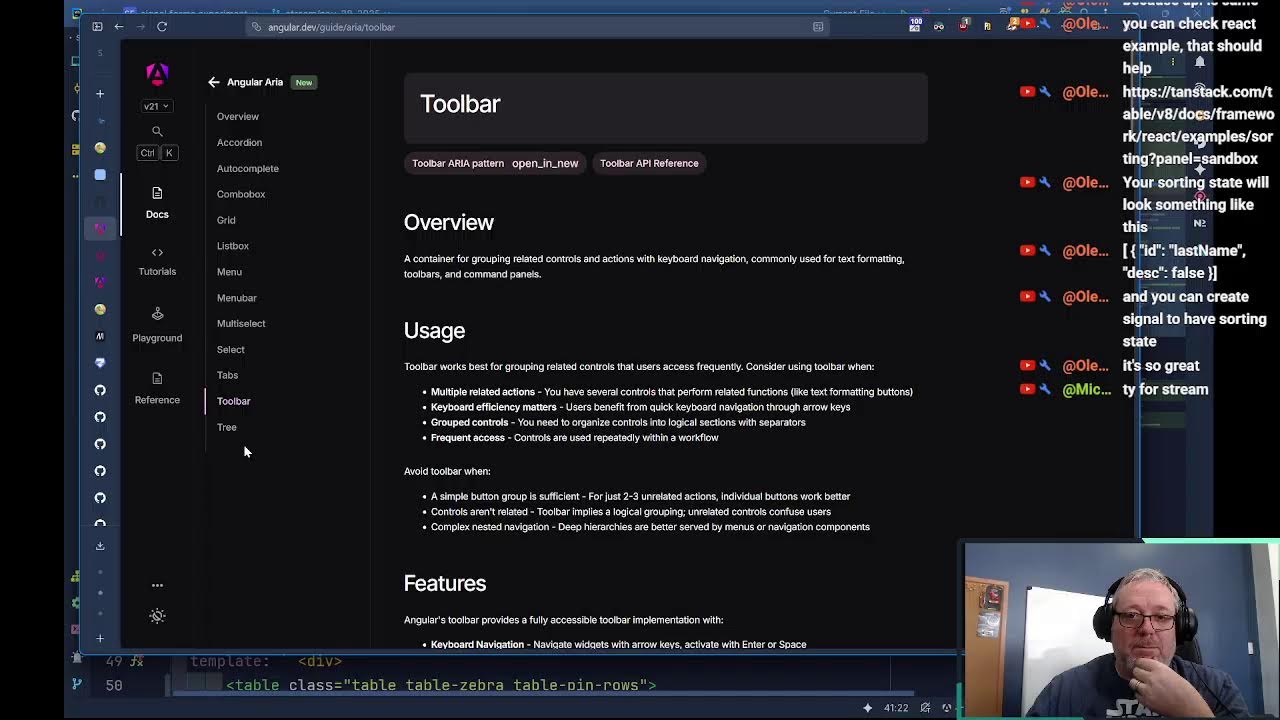Viewport: 1280px width, 720px height.
Task: Open the Combobox guide
Action: (x=241, y=195)
